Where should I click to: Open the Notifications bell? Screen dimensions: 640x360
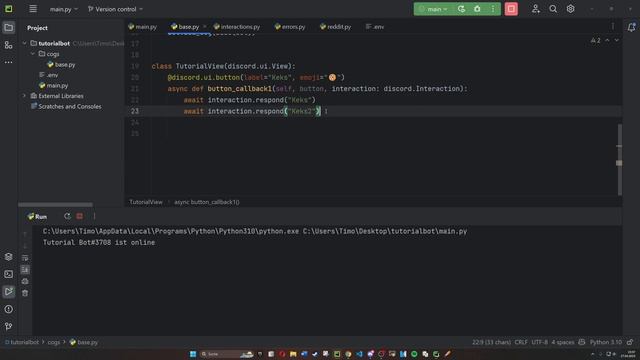point(631,27)
